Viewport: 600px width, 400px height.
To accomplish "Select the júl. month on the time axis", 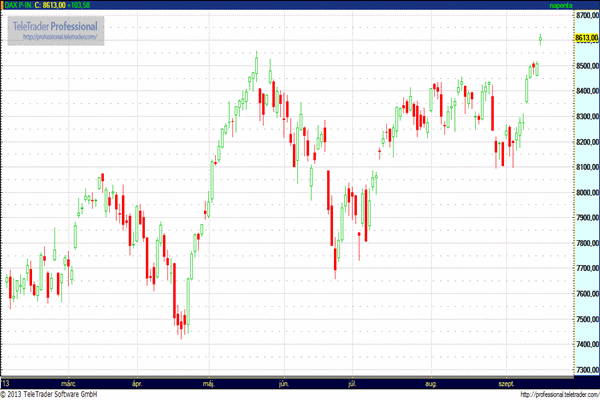I will tap(352, 383).
